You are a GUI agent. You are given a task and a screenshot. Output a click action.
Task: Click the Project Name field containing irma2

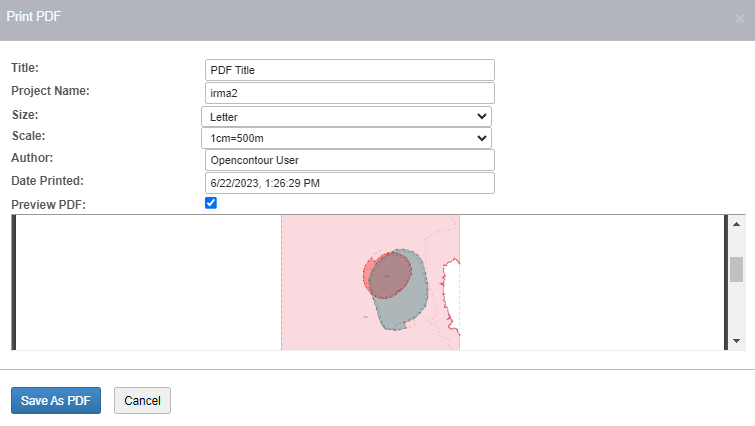pos(349,93)
